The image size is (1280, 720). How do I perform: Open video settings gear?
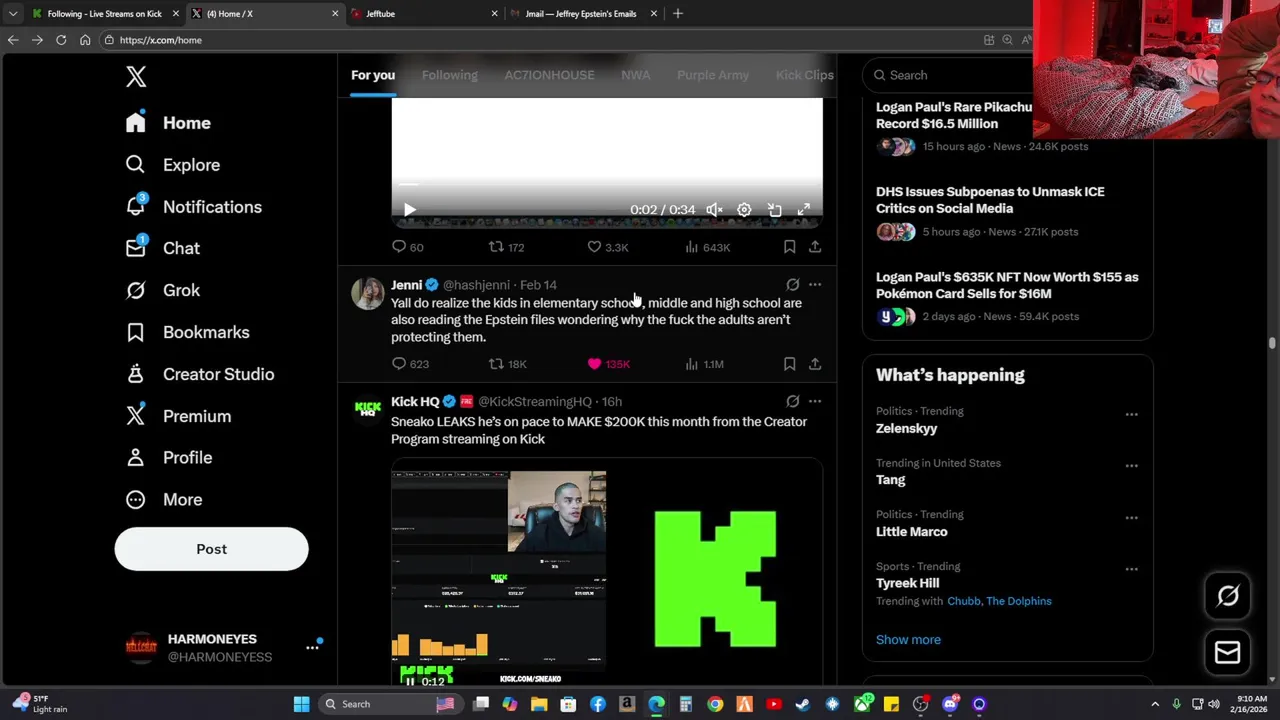744,210
